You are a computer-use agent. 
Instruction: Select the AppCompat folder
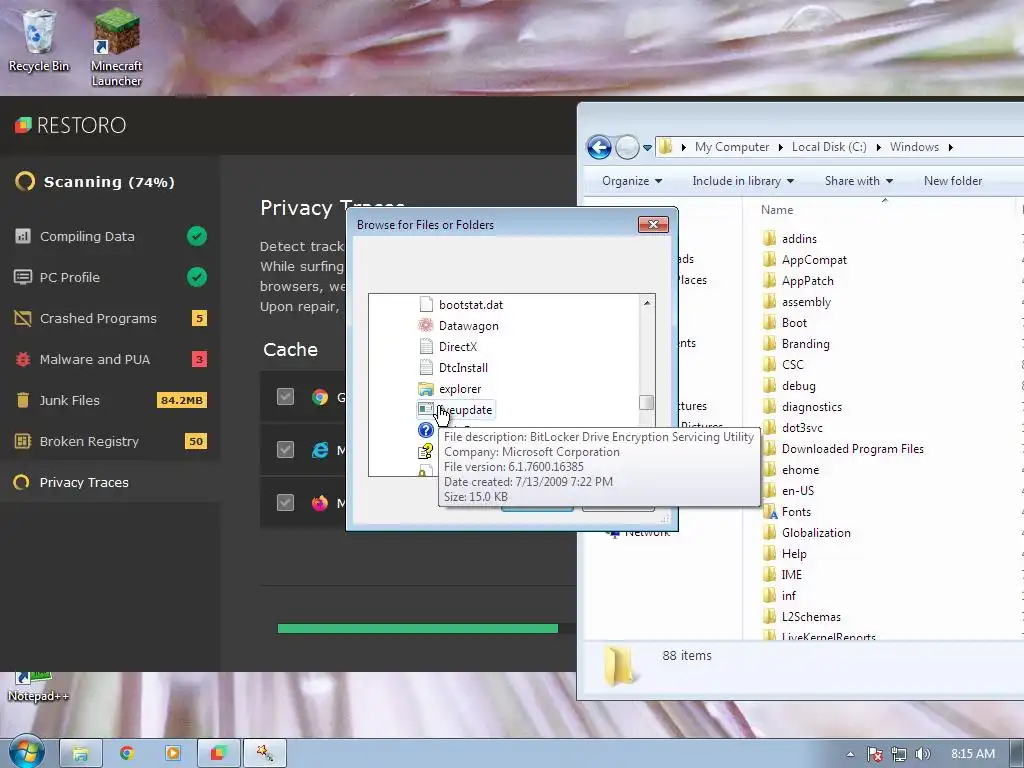pyautogui.click(x=805, y=260)
